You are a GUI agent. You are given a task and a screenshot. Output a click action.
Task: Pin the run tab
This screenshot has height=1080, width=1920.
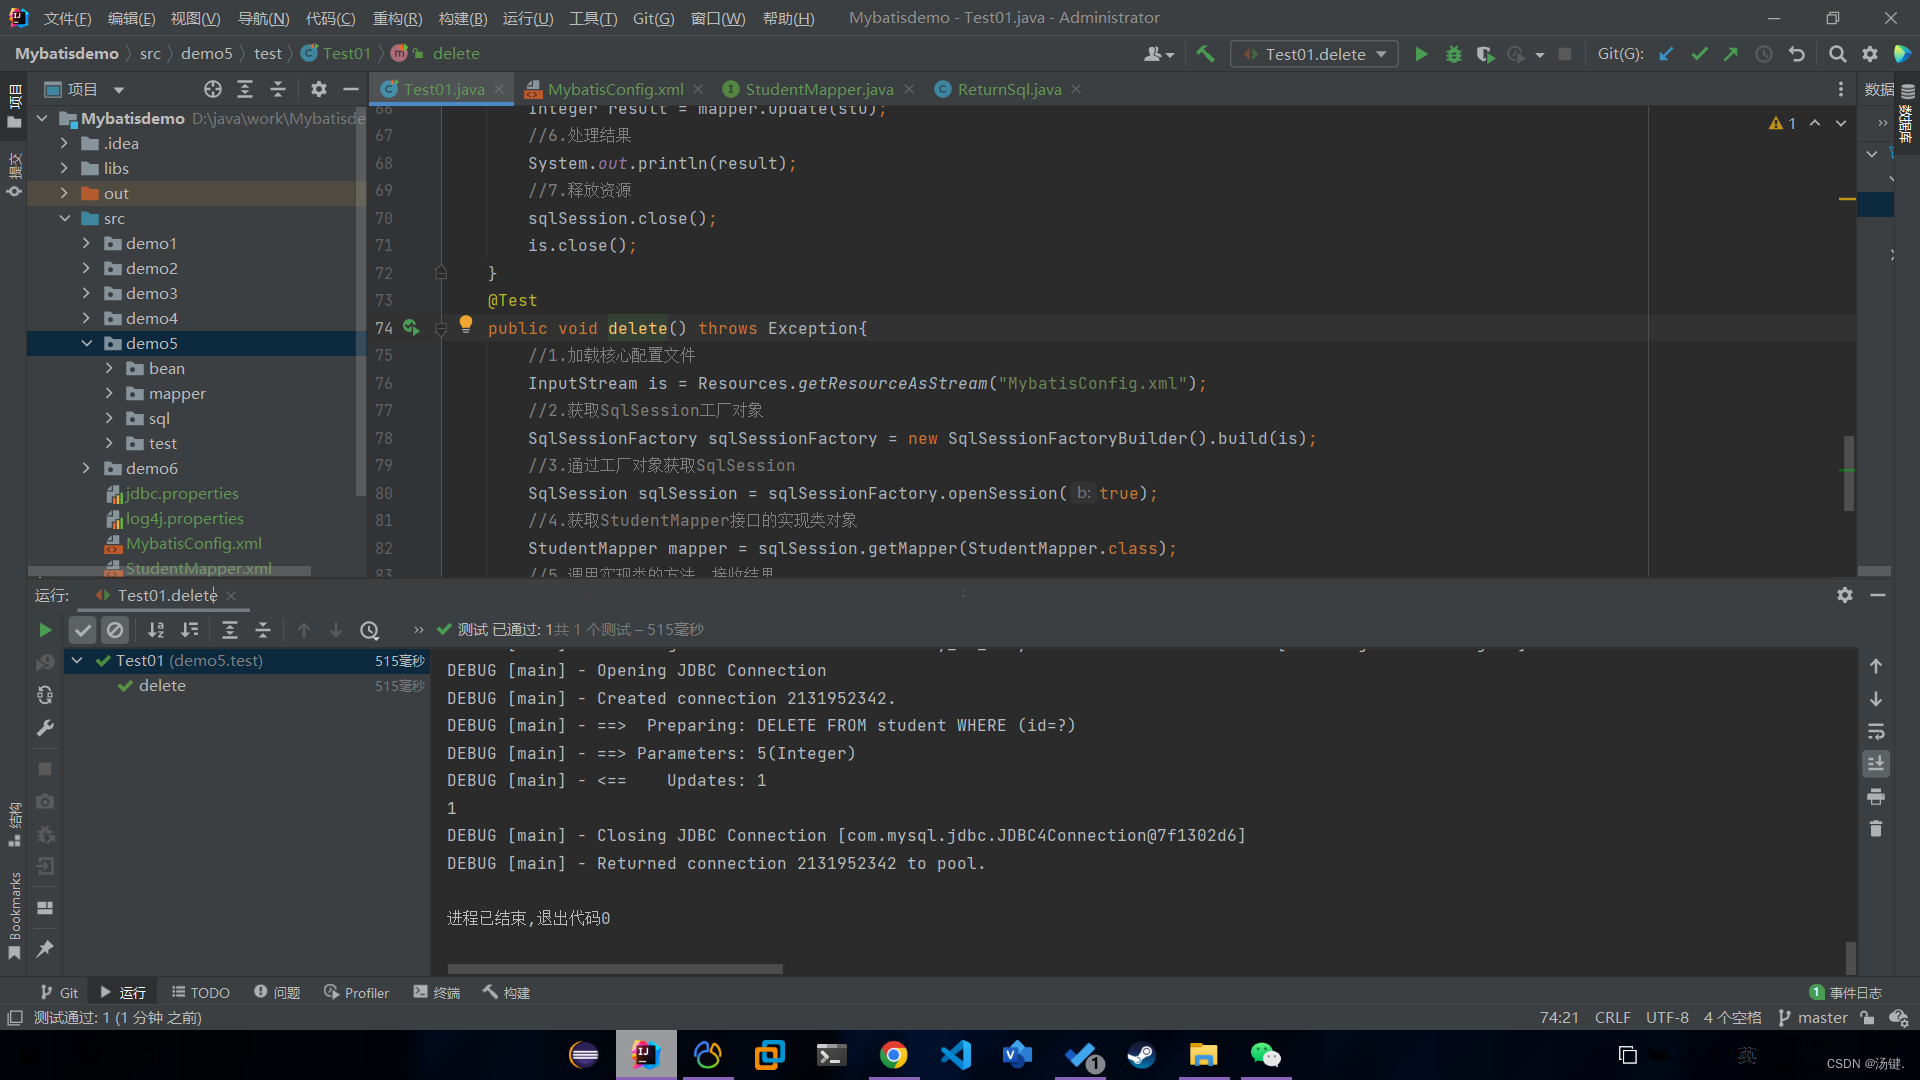pyautogui.click(x=45, y=949)
